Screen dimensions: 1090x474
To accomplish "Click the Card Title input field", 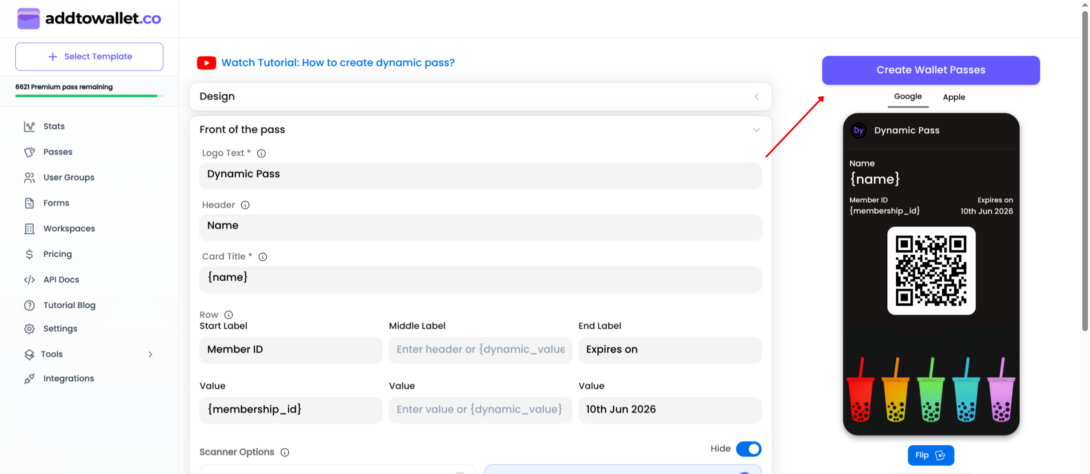I will pos(480,279).
